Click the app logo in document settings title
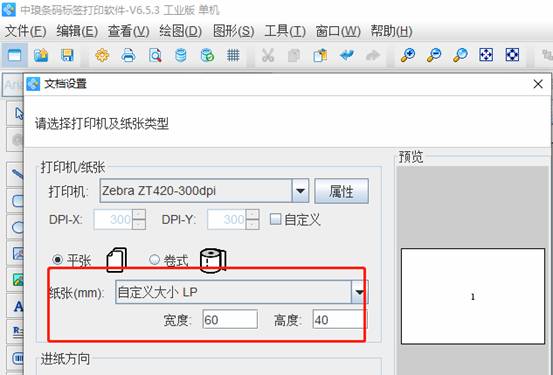Screen dimensions: 553x375 (34, 84)
